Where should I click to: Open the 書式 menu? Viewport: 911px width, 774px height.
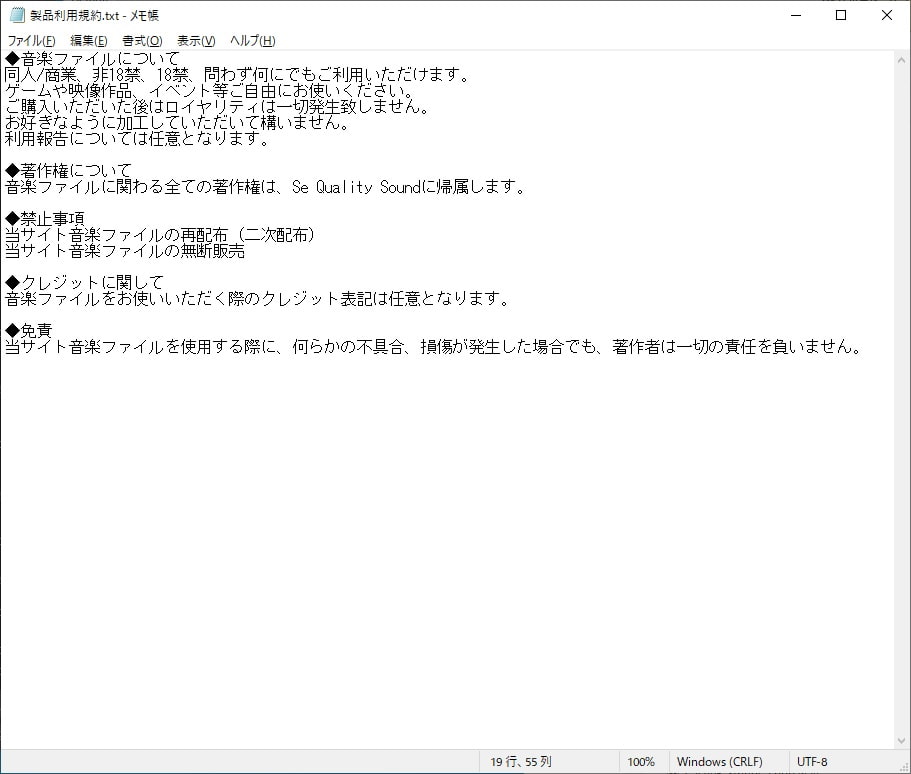(x=142, y=41)
